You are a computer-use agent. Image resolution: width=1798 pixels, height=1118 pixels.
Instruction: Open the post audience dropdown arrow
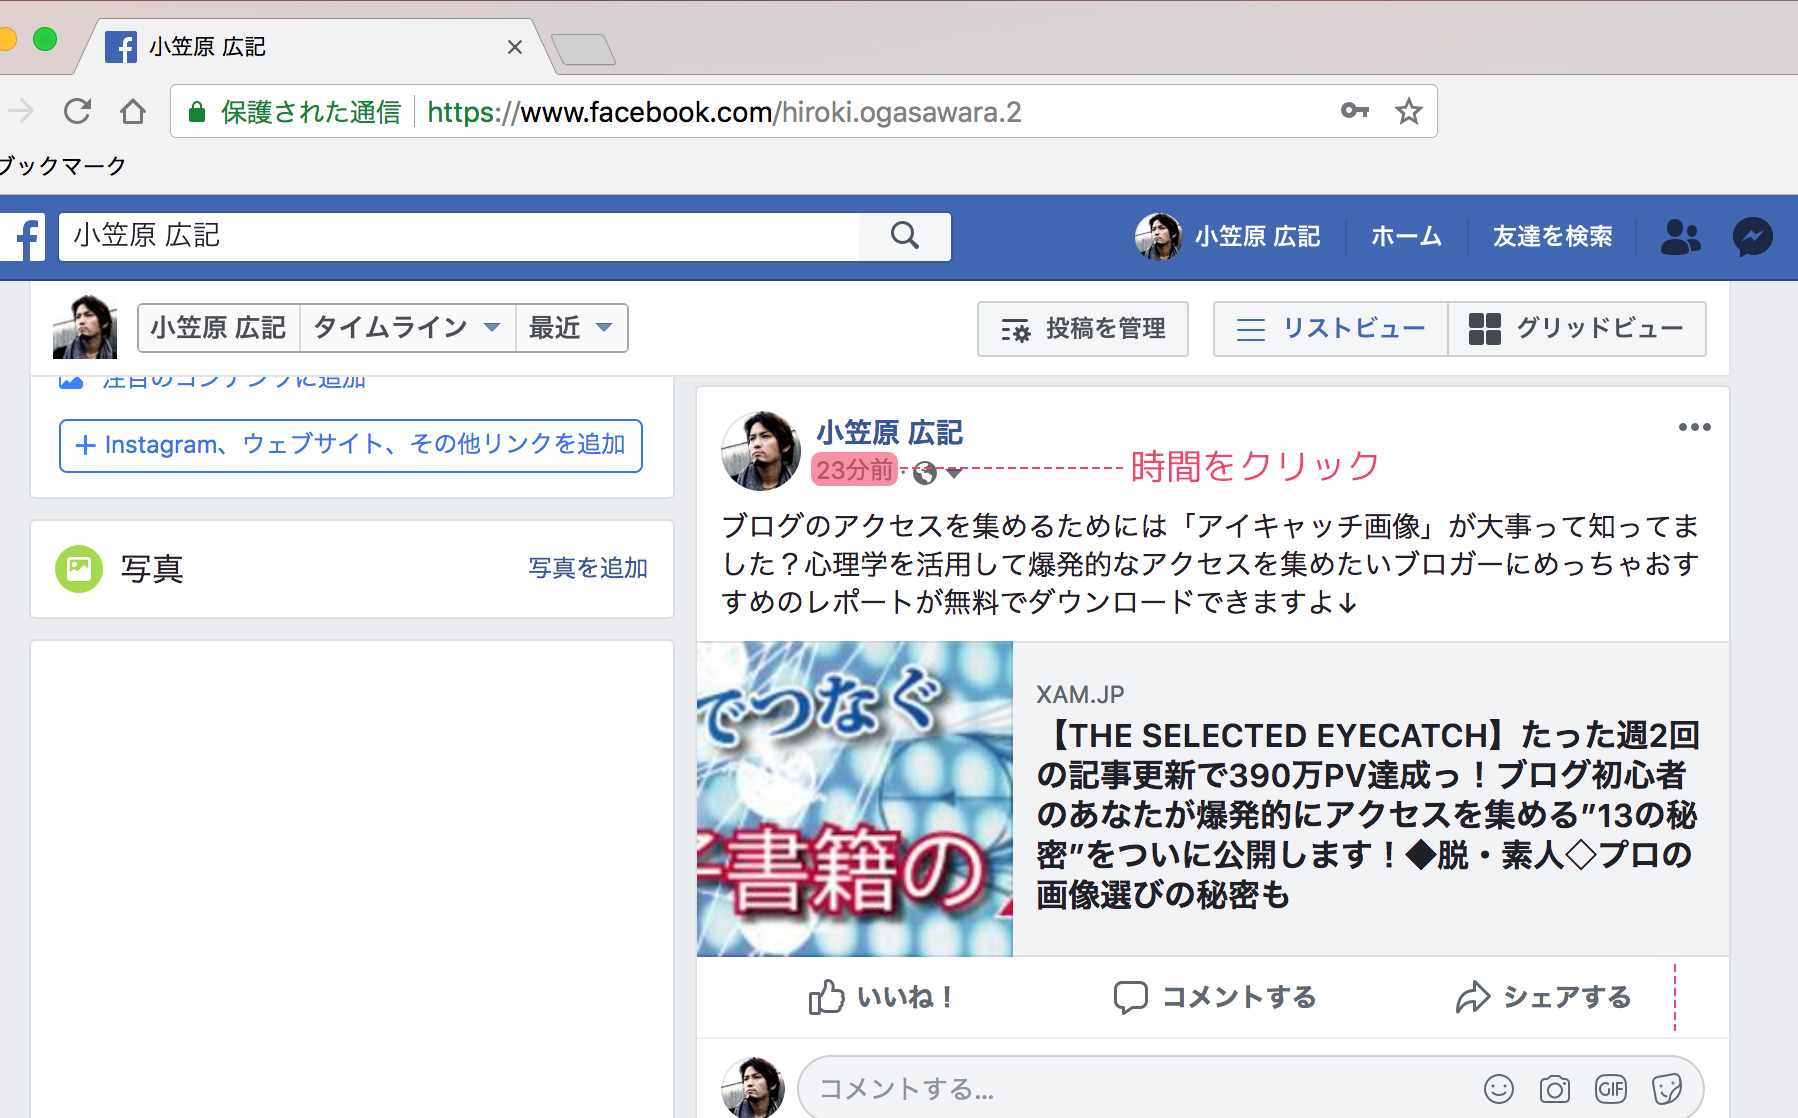(x=955, y=473)
